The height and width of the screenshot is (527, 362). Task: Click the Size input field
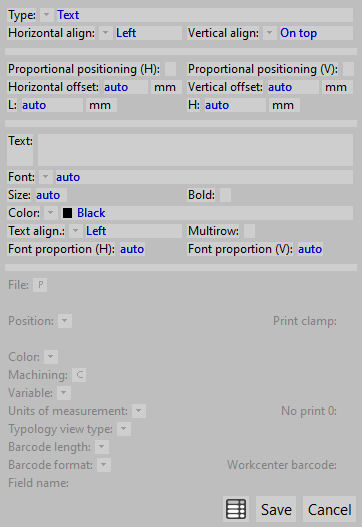tap(51, 195)
